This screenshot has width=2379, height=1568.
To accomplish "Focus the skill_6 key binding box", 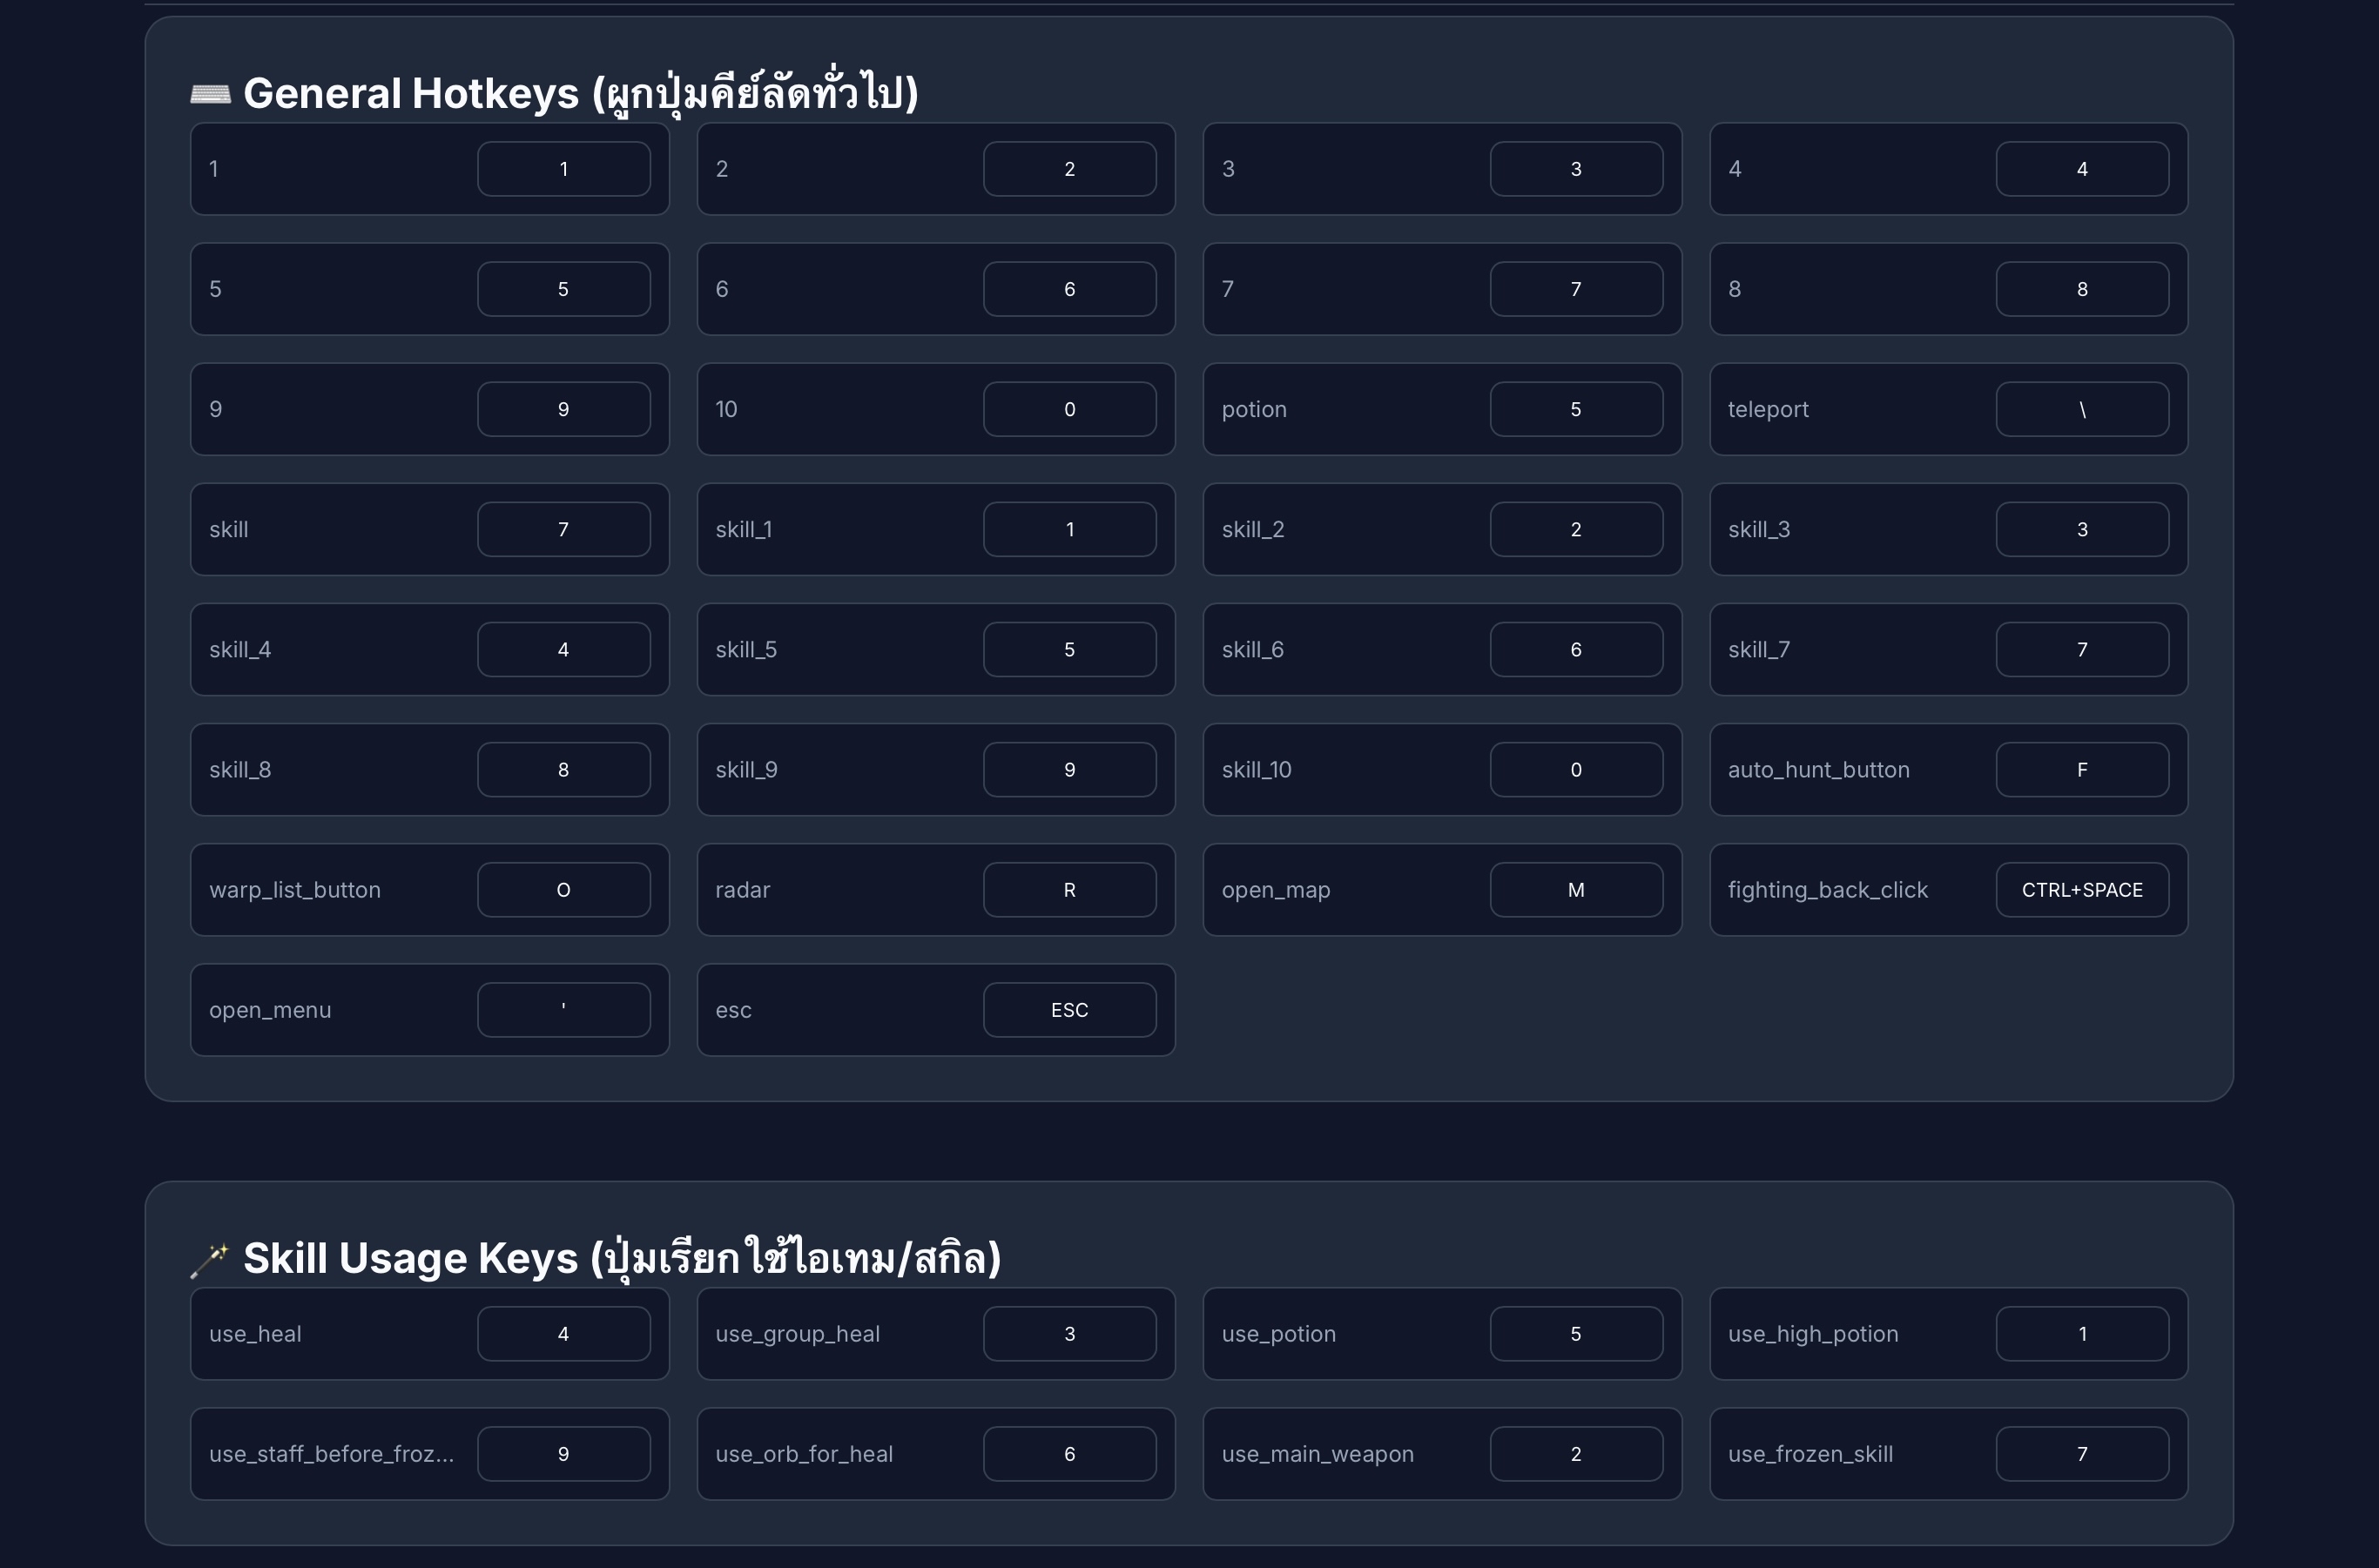I will pos(1576,649).
